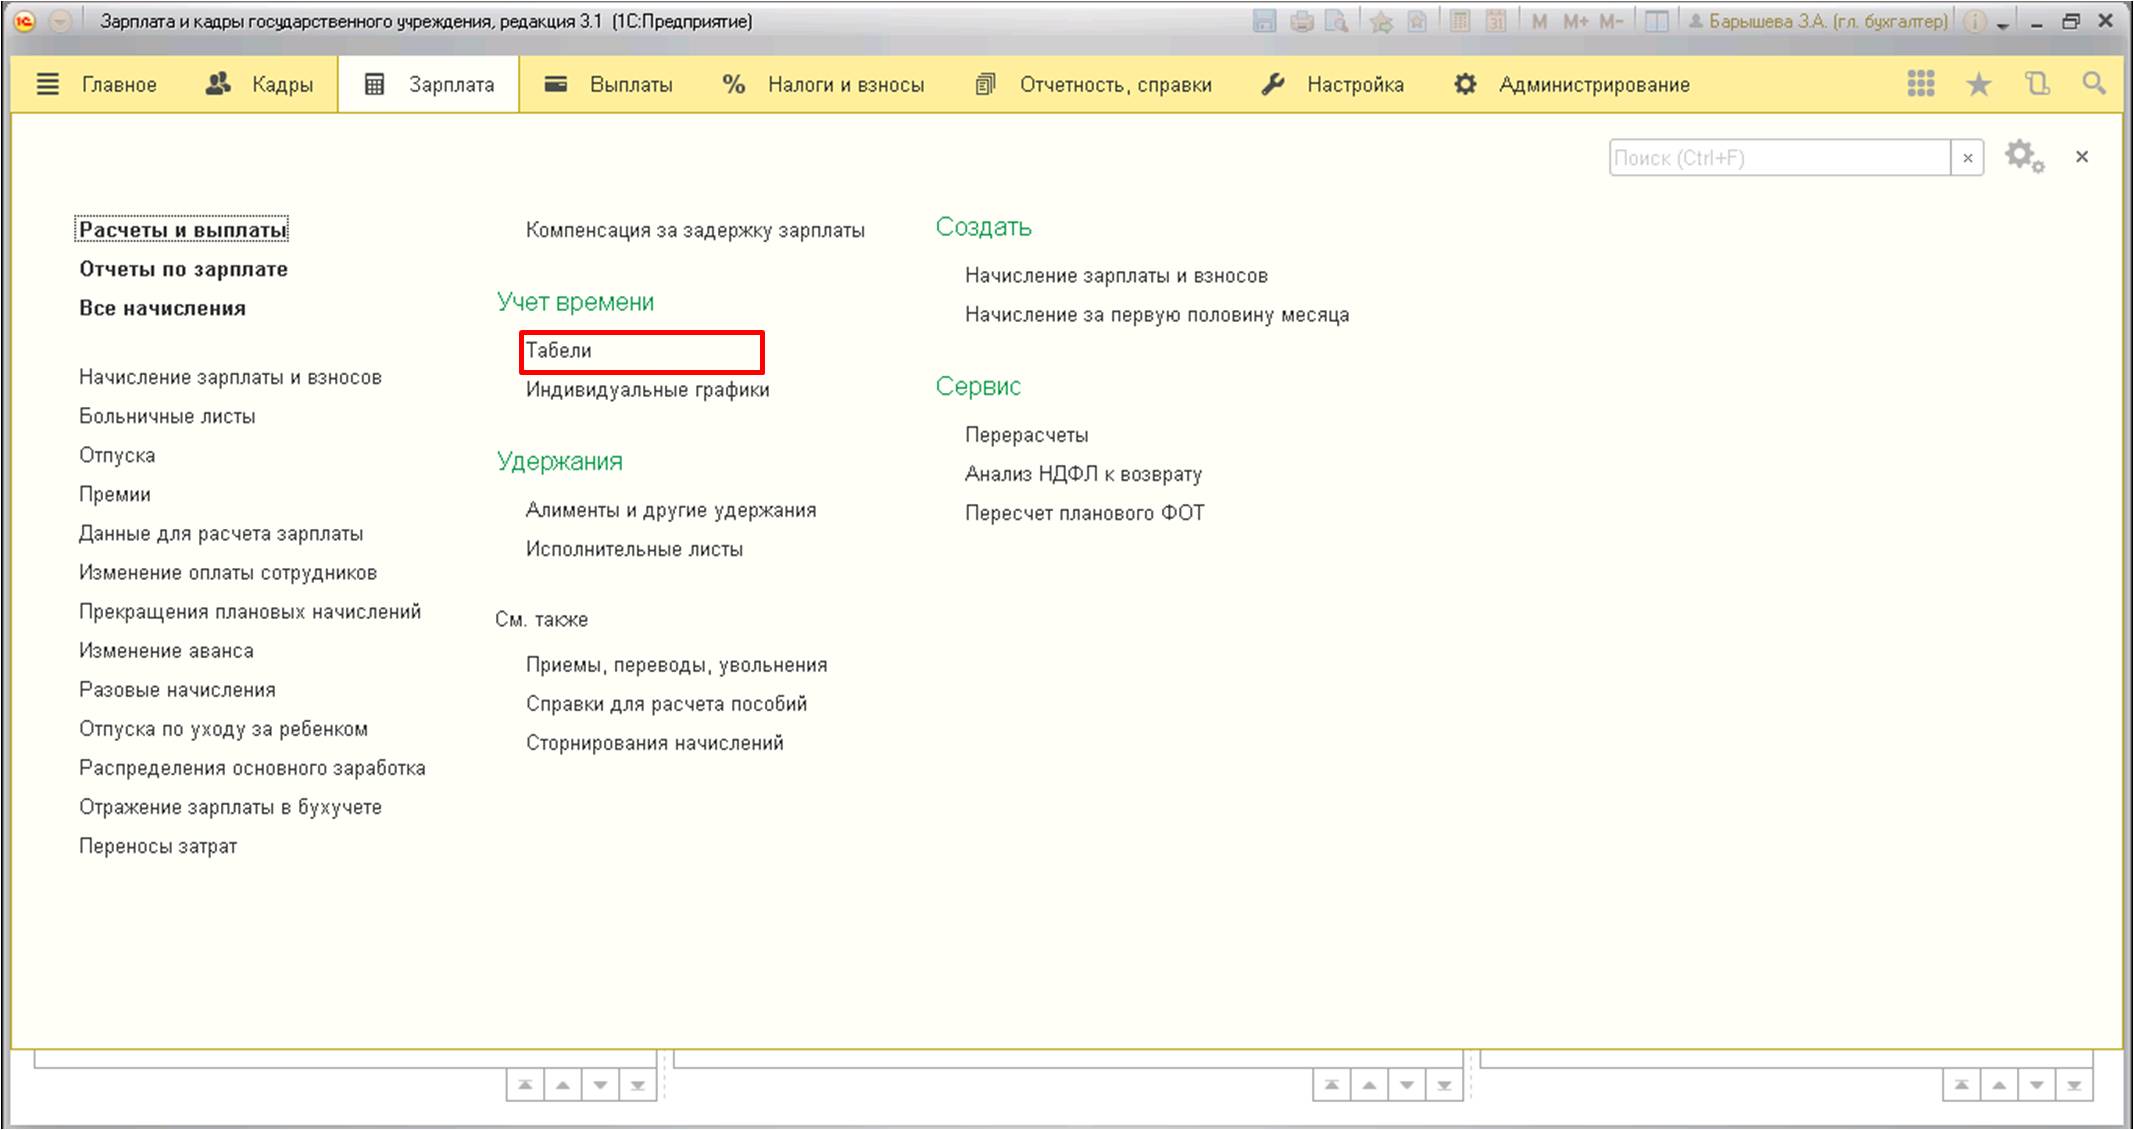The width and height of the screenshot is (2134, 1130).
Task: Open Больничные листы link
Action: [167, 416]
